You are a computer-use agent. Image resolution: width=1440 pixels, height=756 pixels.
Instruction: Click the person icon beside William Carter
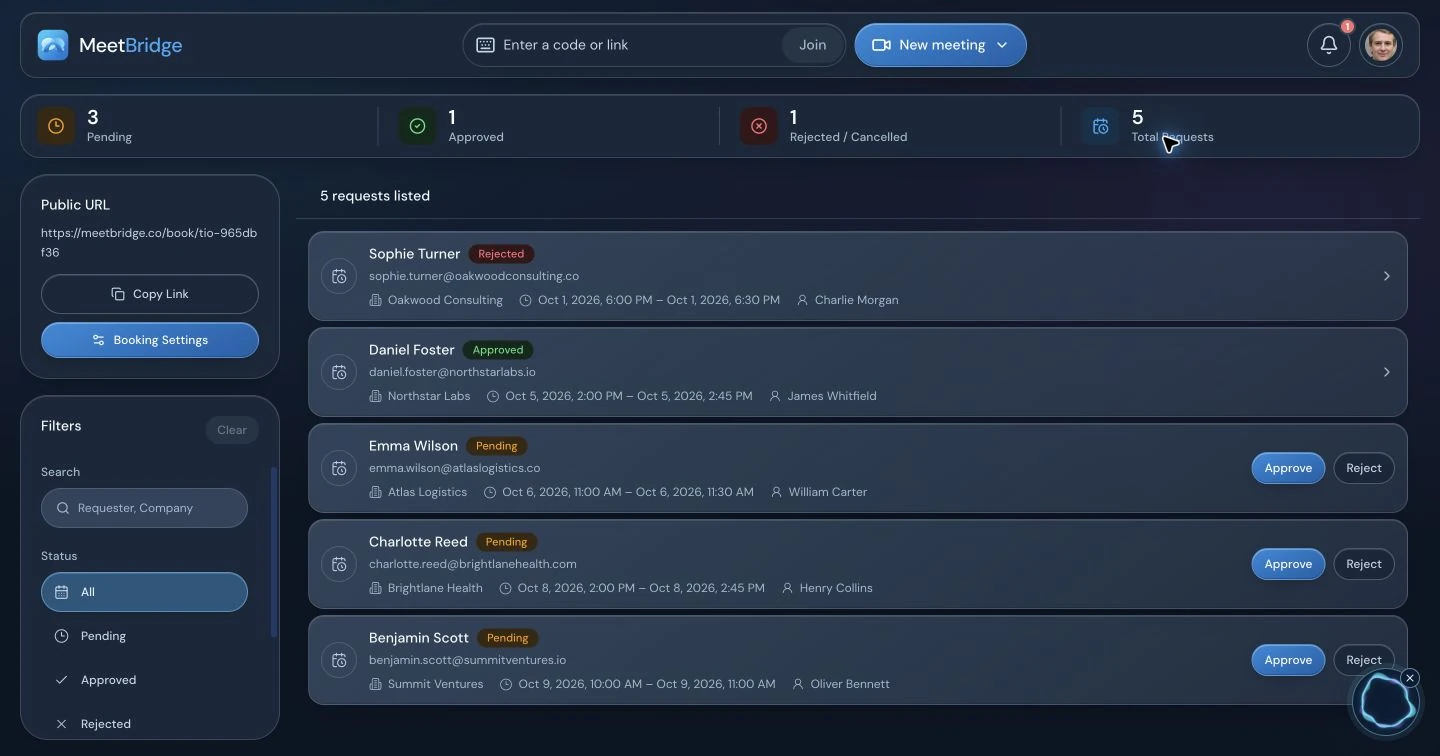(775, 492)
